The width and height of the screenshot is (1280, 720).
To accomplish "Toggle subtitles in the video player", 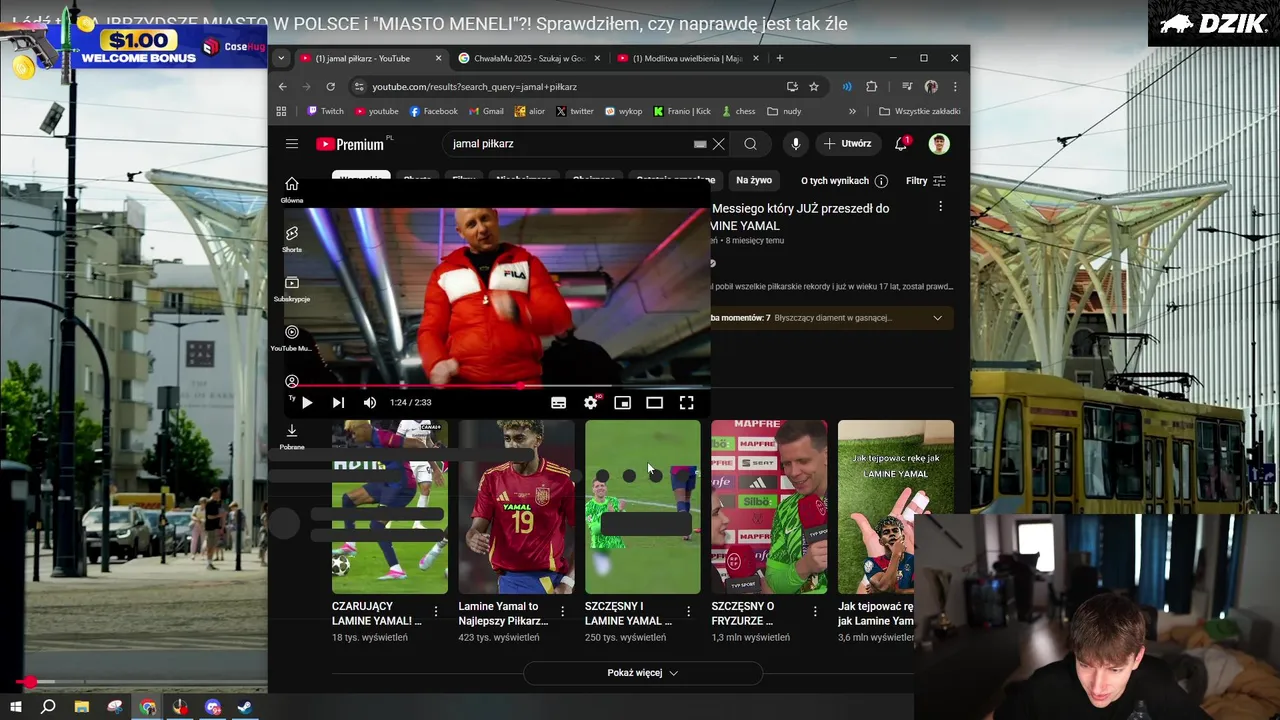I will [x=559, y=403].
